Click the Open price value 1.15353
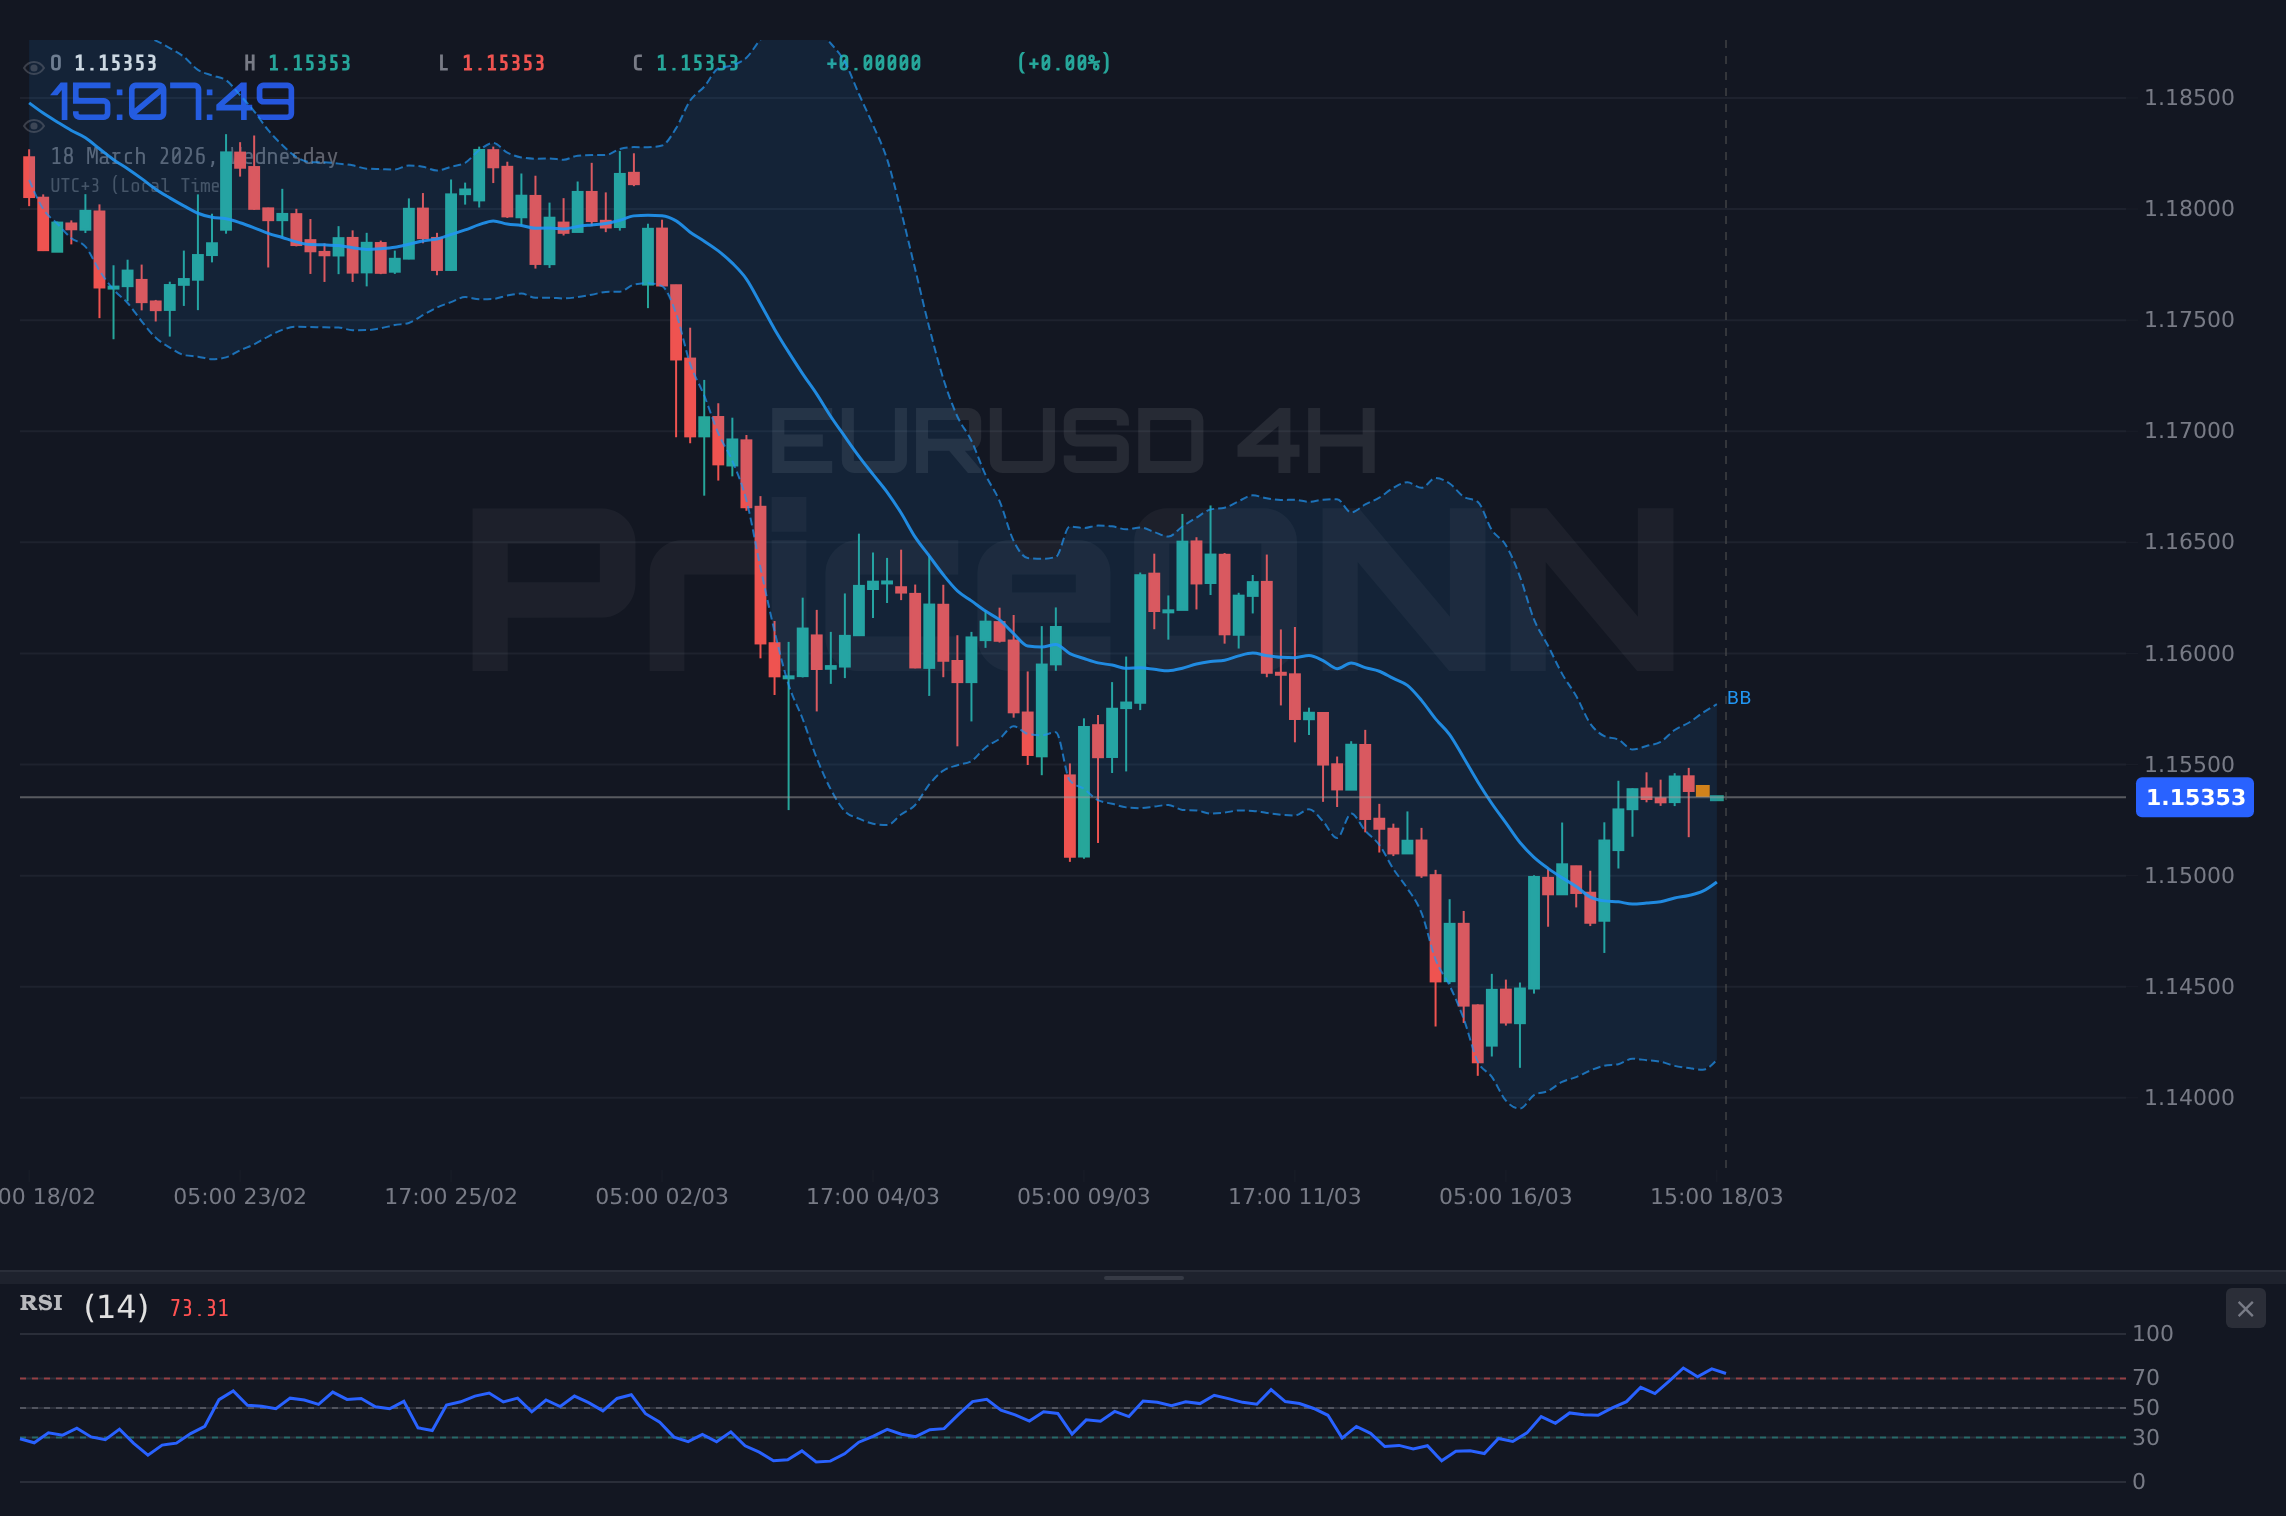The image size is (2286, 1516). coord(113,62)
